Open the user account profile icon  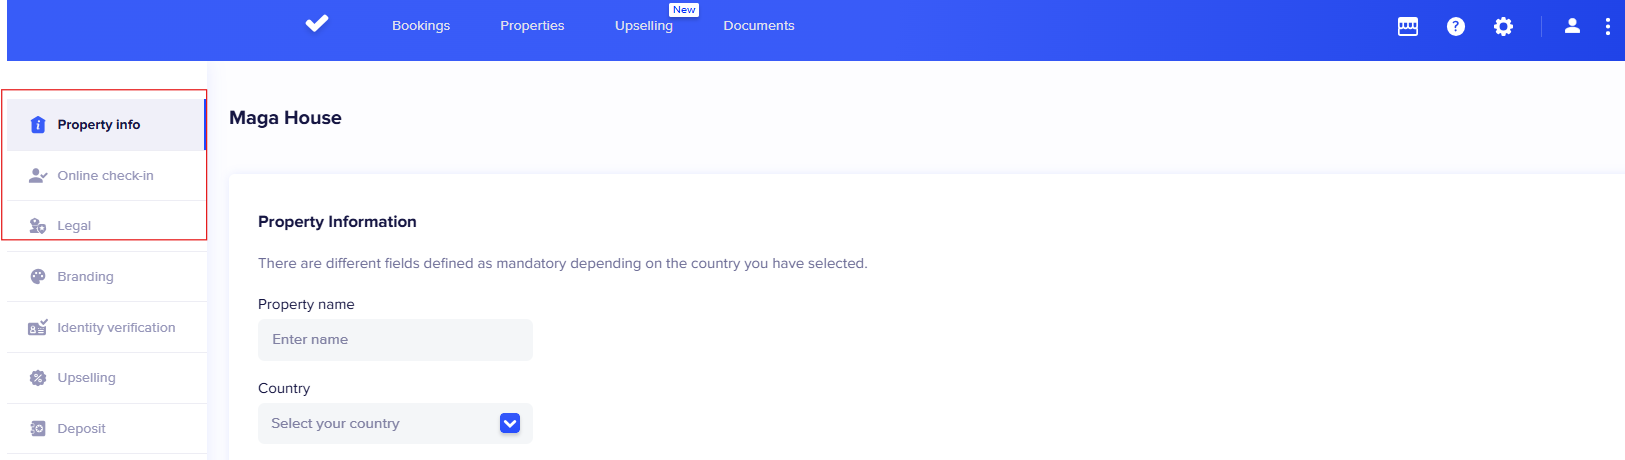1572,26
